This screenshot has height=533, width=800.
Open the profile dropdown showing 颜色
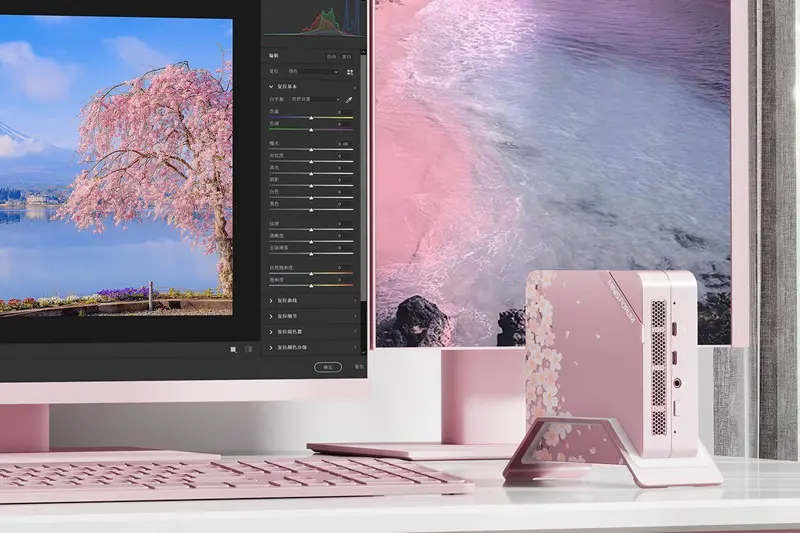tap(313, 72)
